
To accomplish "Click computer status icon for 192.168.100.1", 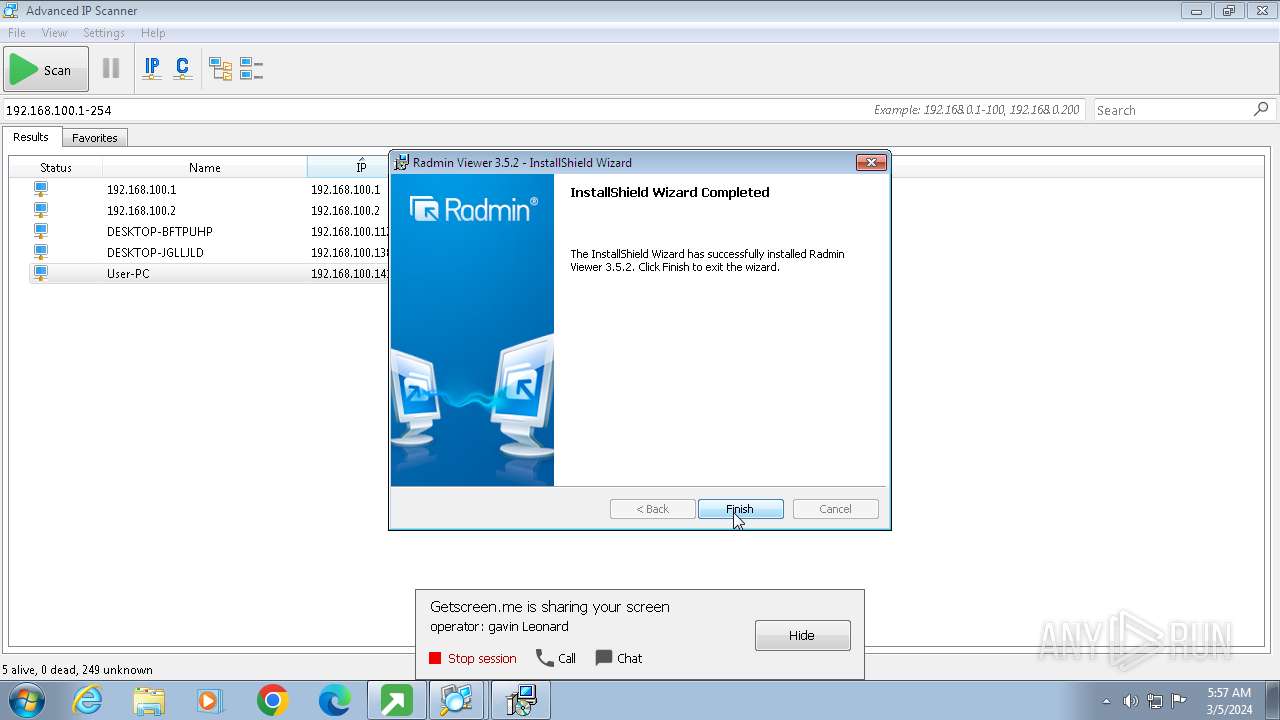I will [x=41, y=189].
